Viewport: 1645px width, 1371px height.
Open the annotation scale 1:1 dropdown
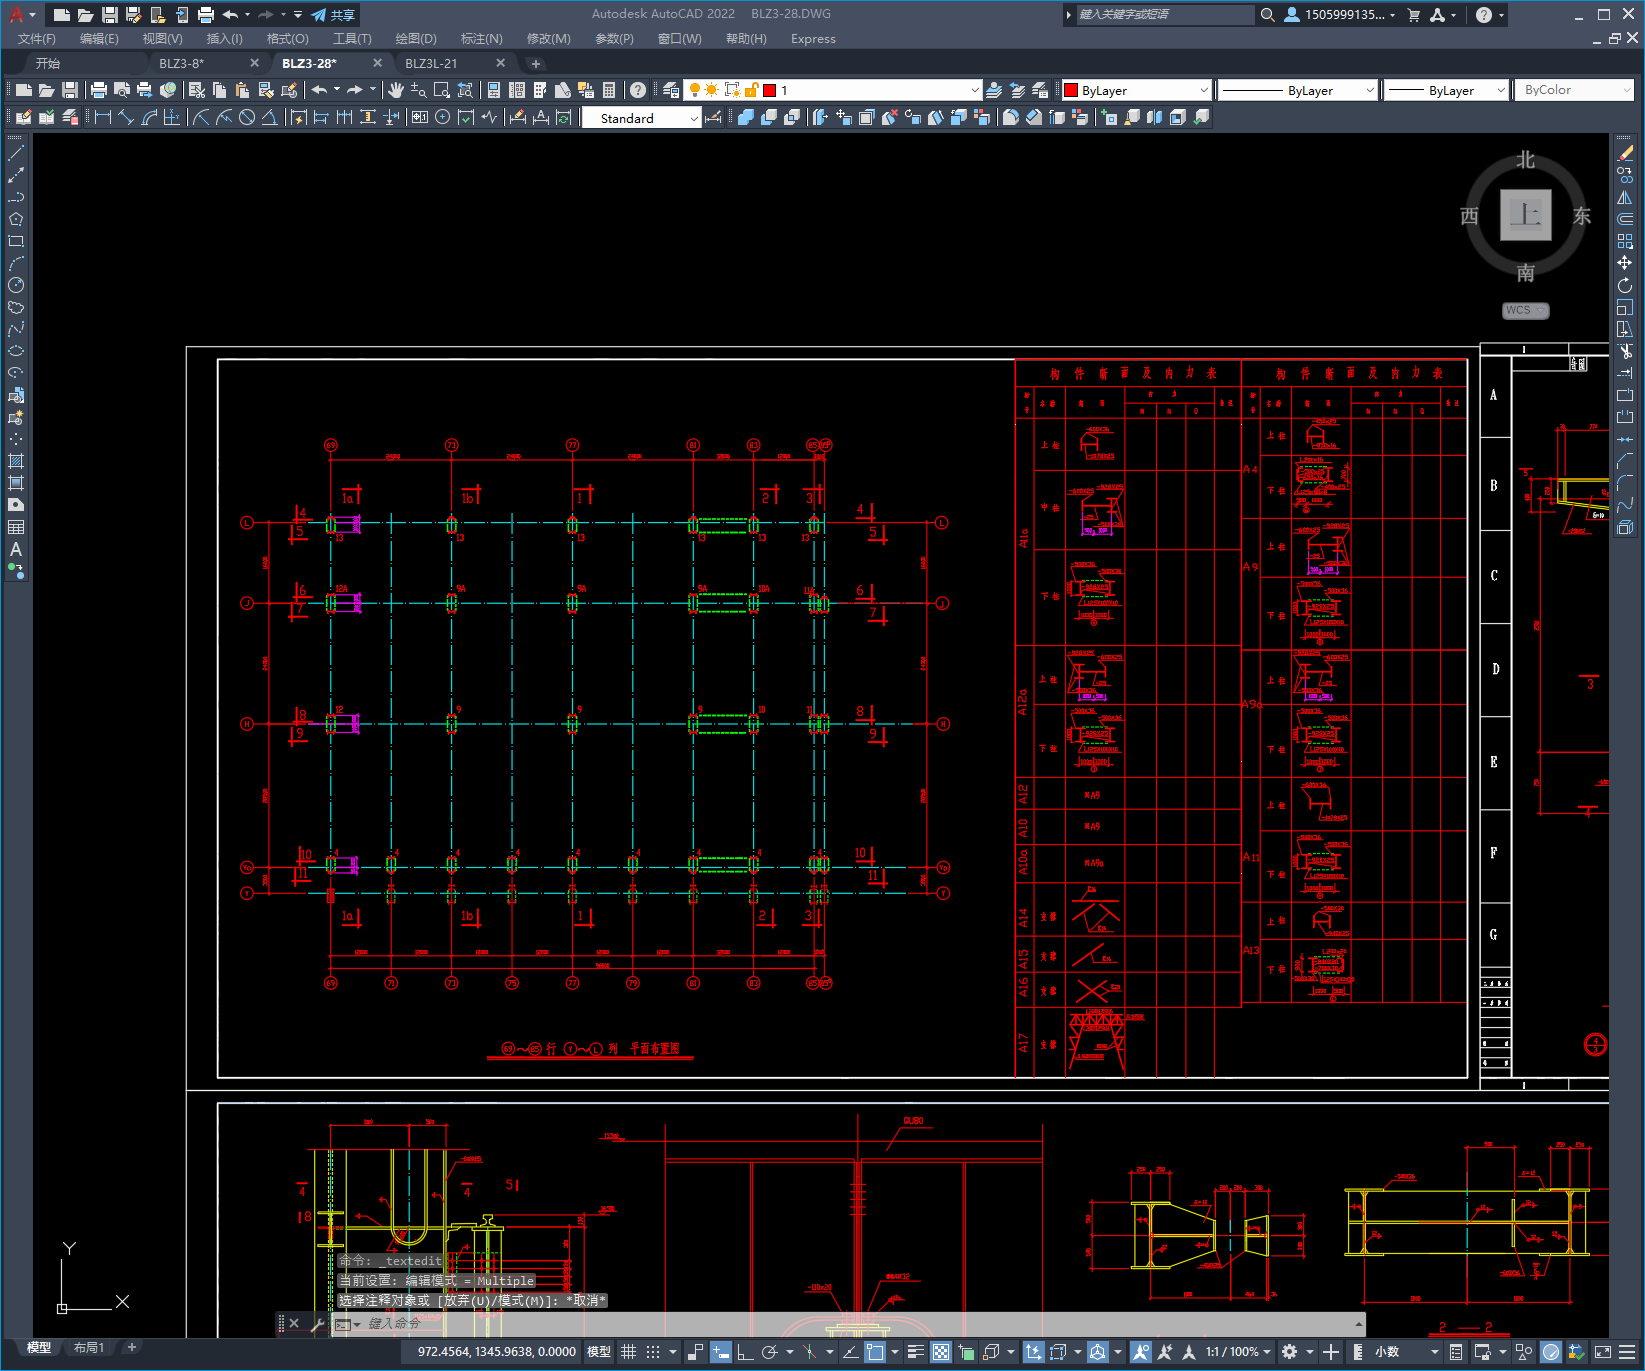coord(1239,1352)
